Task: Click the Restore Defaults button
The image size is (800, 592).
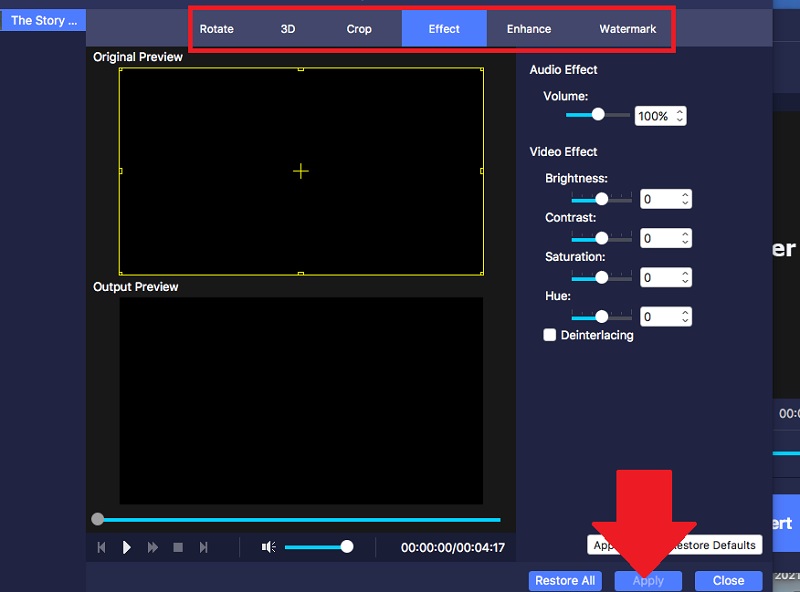Action: pyautogui.click(x=715, y=545)
